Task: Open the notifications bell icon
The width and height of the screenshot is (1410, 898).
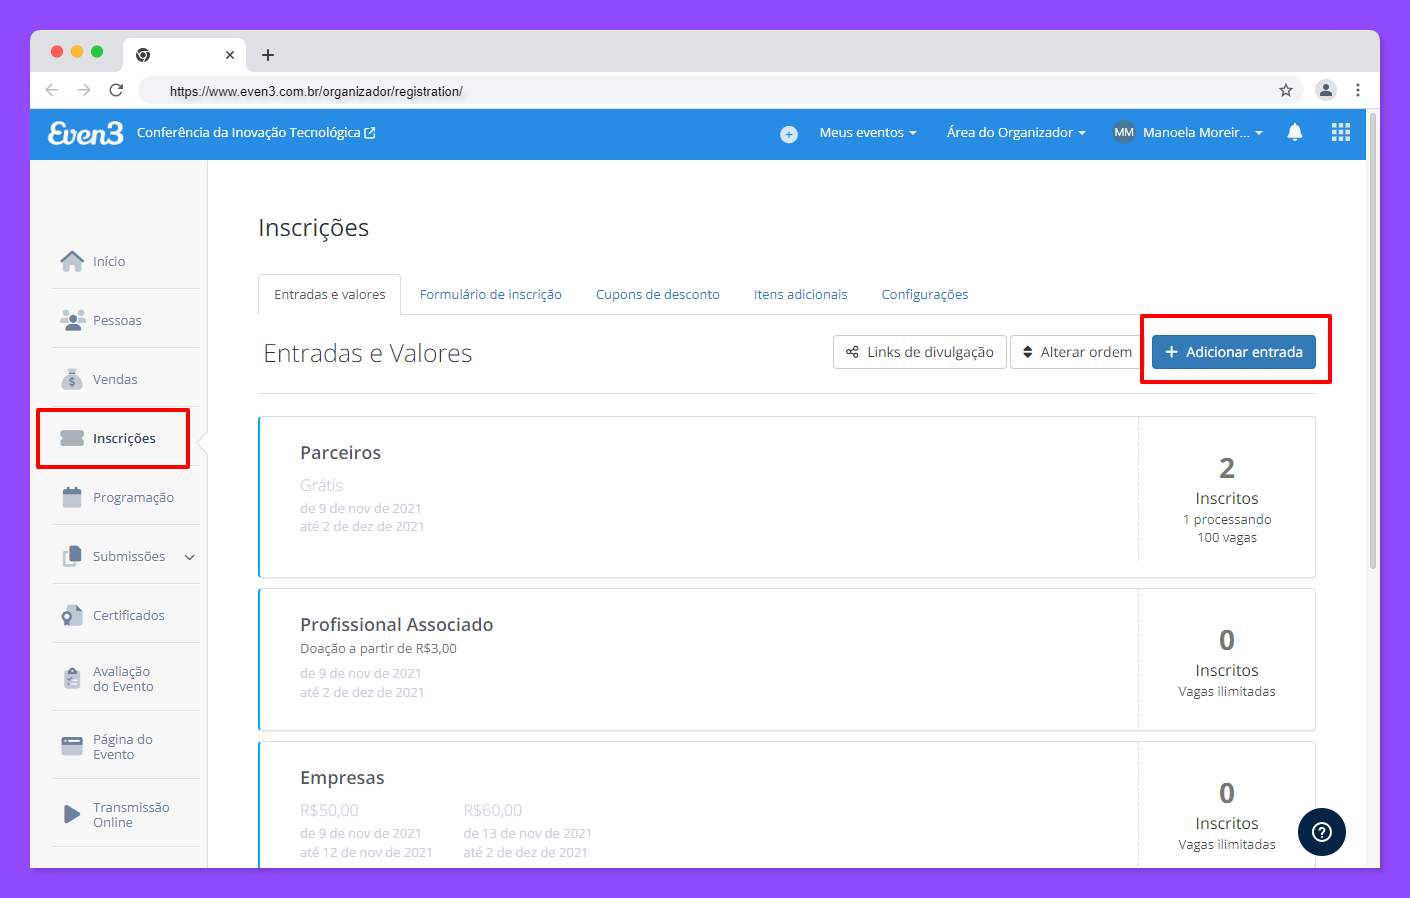Action: (1295, 132)
